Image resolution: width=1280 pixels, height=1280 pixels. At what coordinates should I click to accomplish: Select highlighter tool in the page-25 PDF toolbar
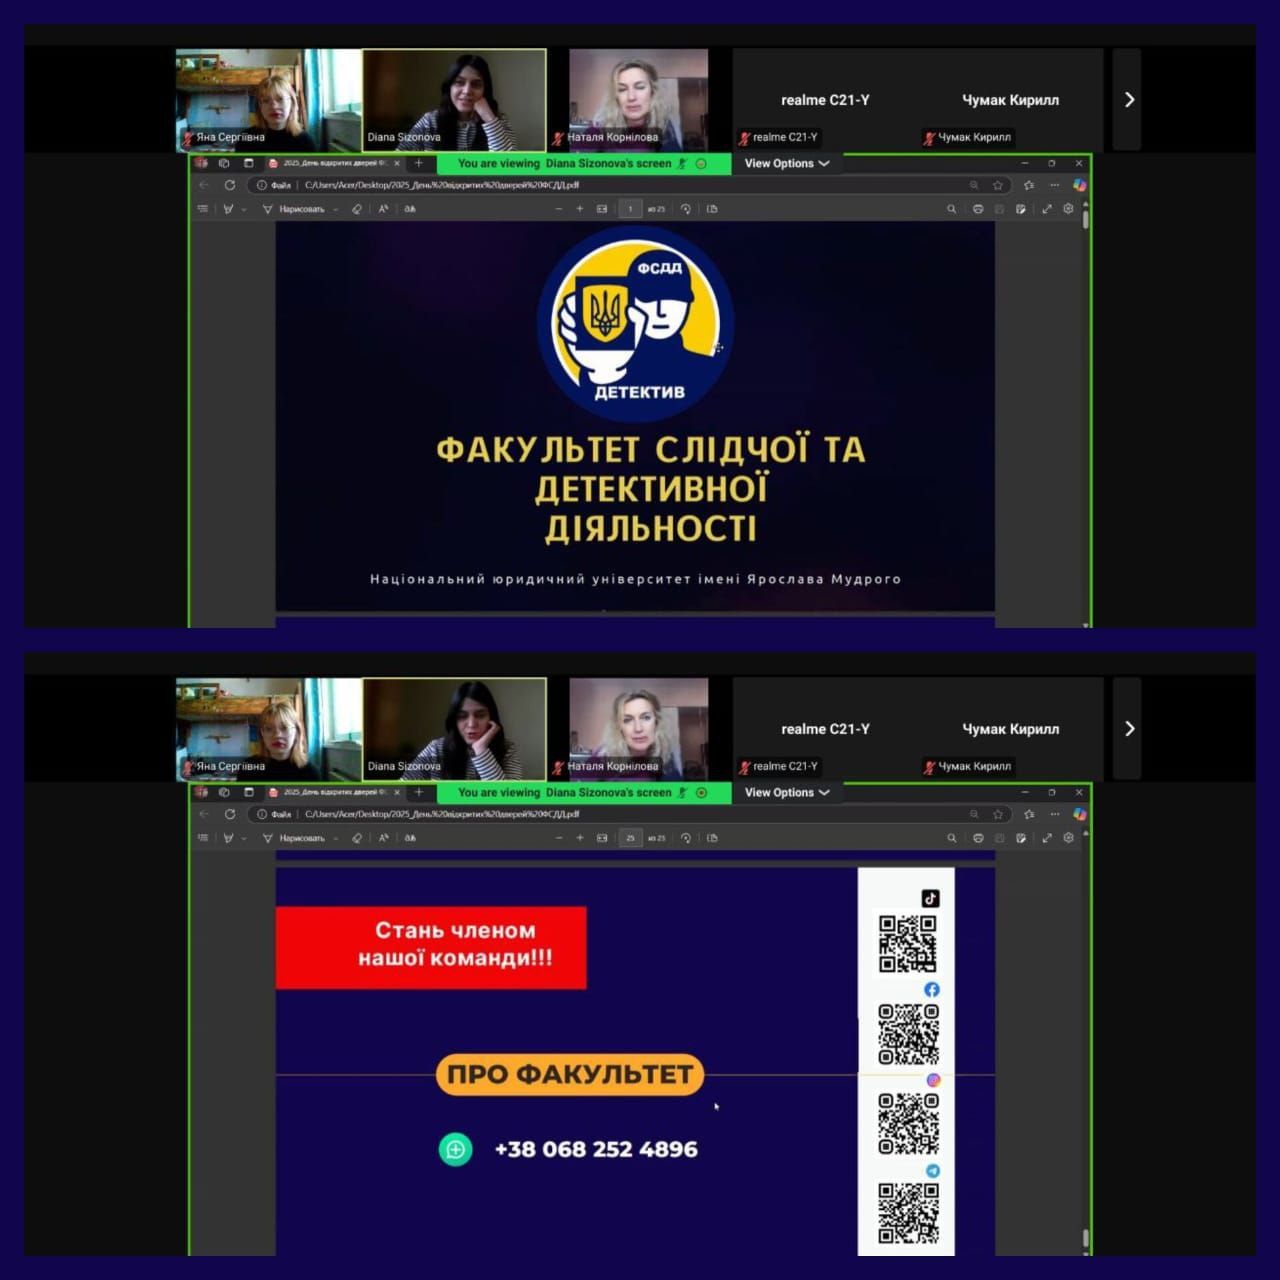pyautogui.click(x=228, y=838)
